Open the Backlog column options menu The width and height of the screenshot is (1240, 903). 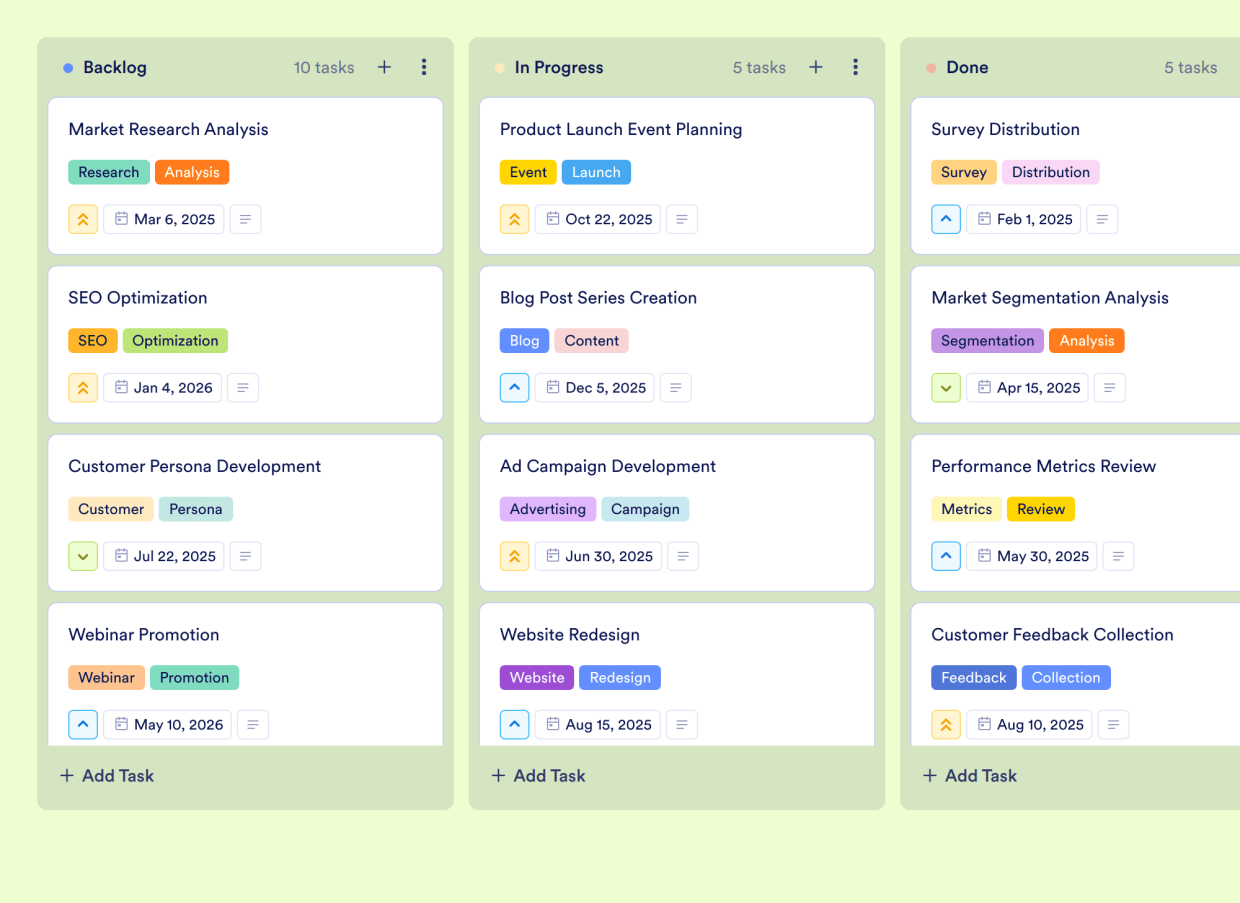pos(424,67)
